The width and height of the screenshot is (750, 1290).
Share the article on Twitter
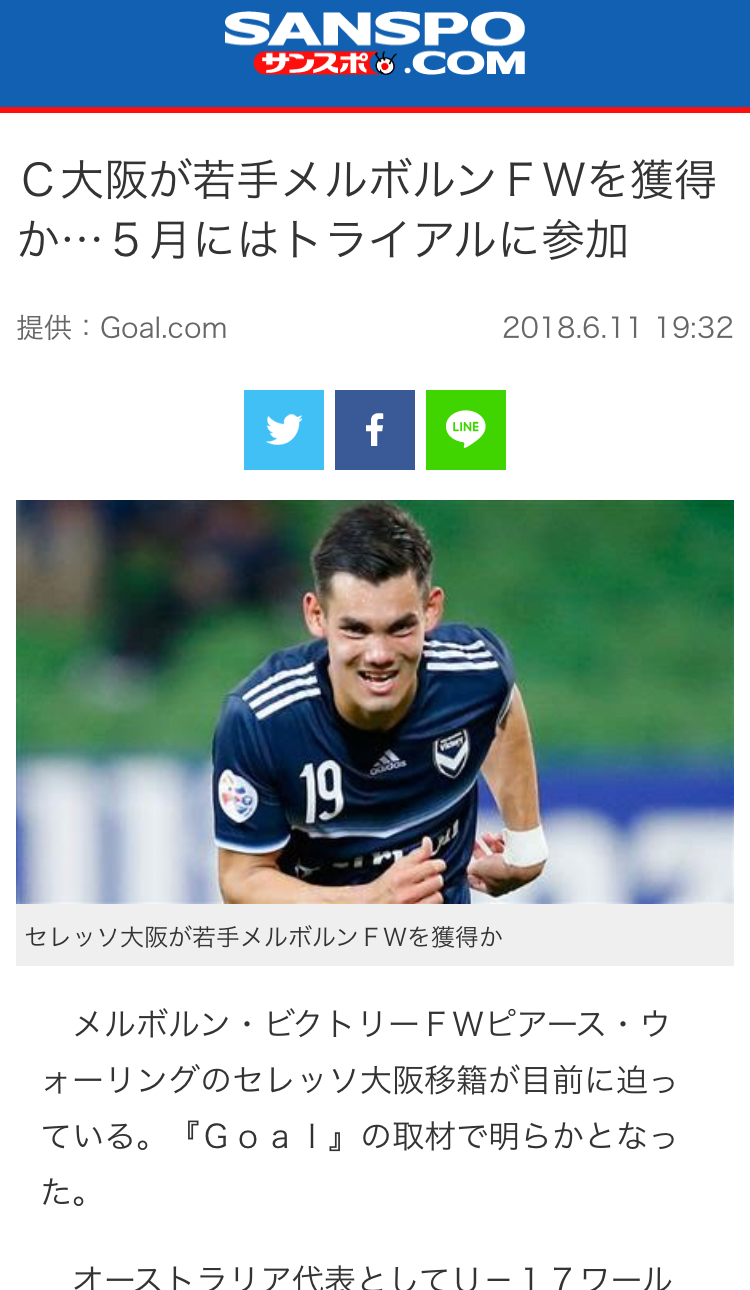tap(284, 430)
